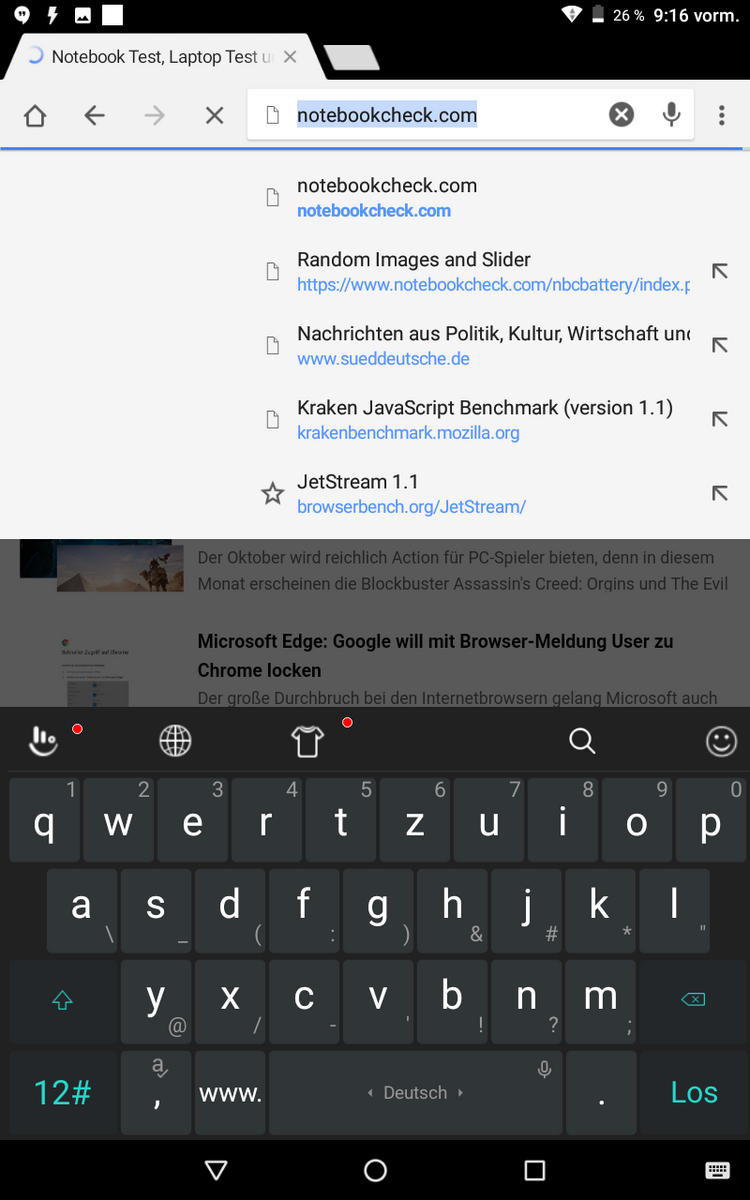The height and width of the screenshot is (1200, 750).
Task: Switch to 12# symbols keyboard layout
Action: pos(62,1093)
